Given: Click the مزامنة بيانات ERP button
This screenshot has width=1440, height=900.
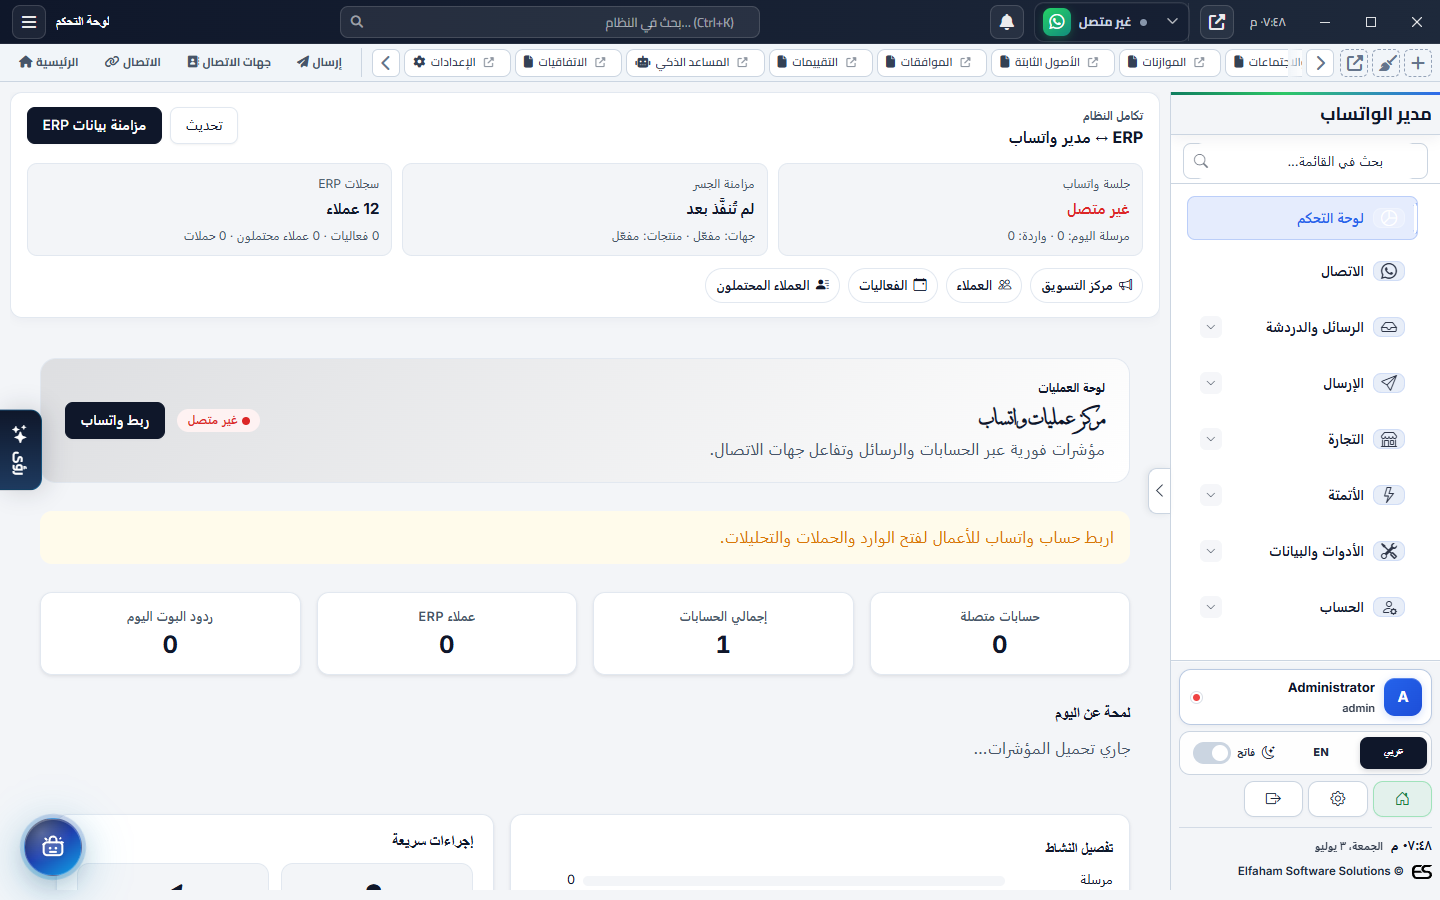Looking at the screenshot, I should 94,125.
